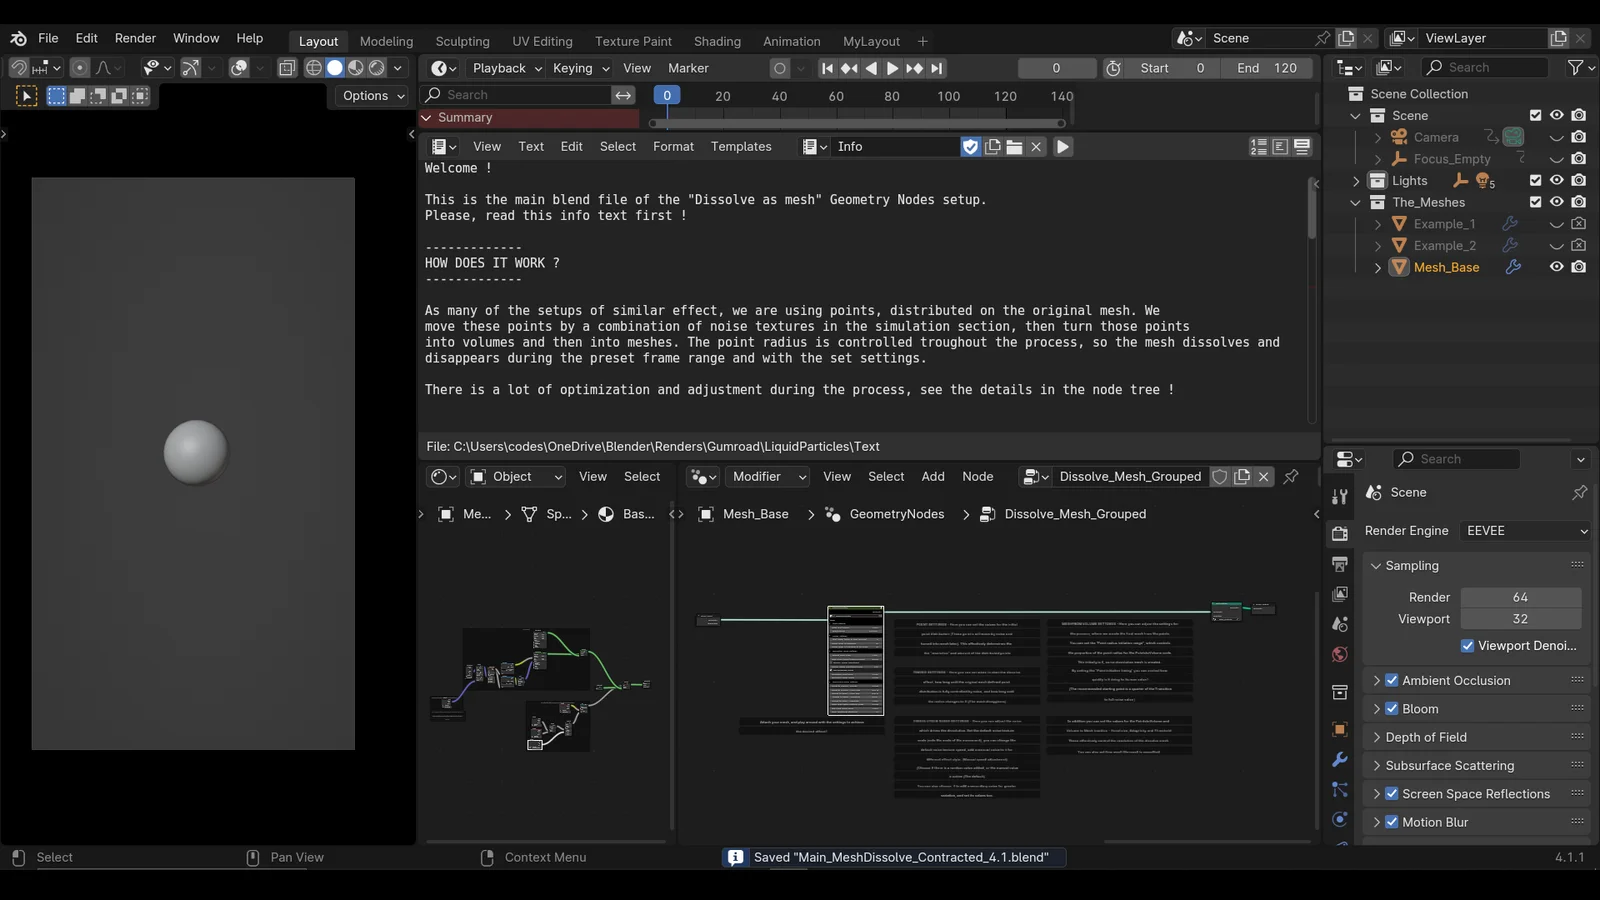Hide Mesh_Base using its eye visibility toggle
1600x900 pixels.
1556,267
